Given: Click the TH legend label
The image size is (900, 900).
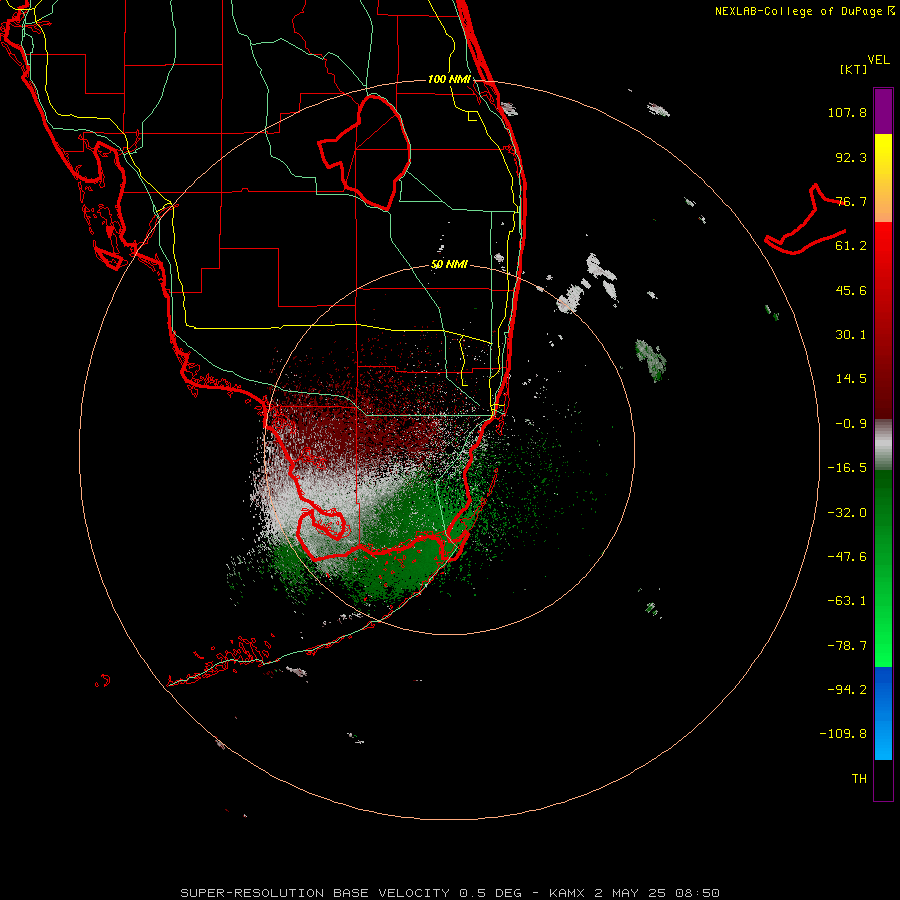Looking at the screenshot, I should pyautogui.click(x=859, y=779).
